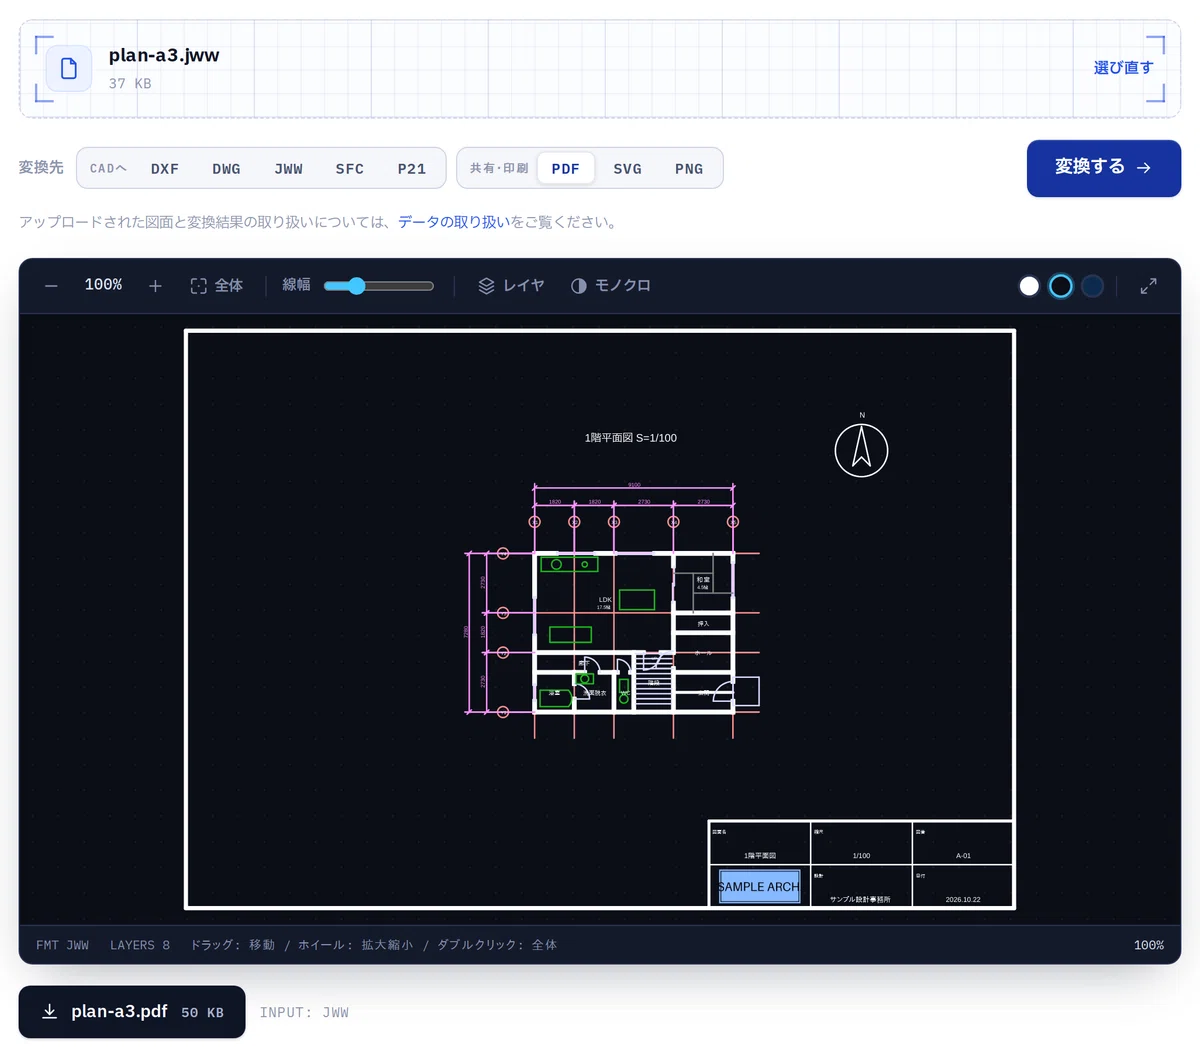Viewport: 1200px width, 1047px height.
Task: Toggle モノクロ monochrome mode
Action: (611, 286)
